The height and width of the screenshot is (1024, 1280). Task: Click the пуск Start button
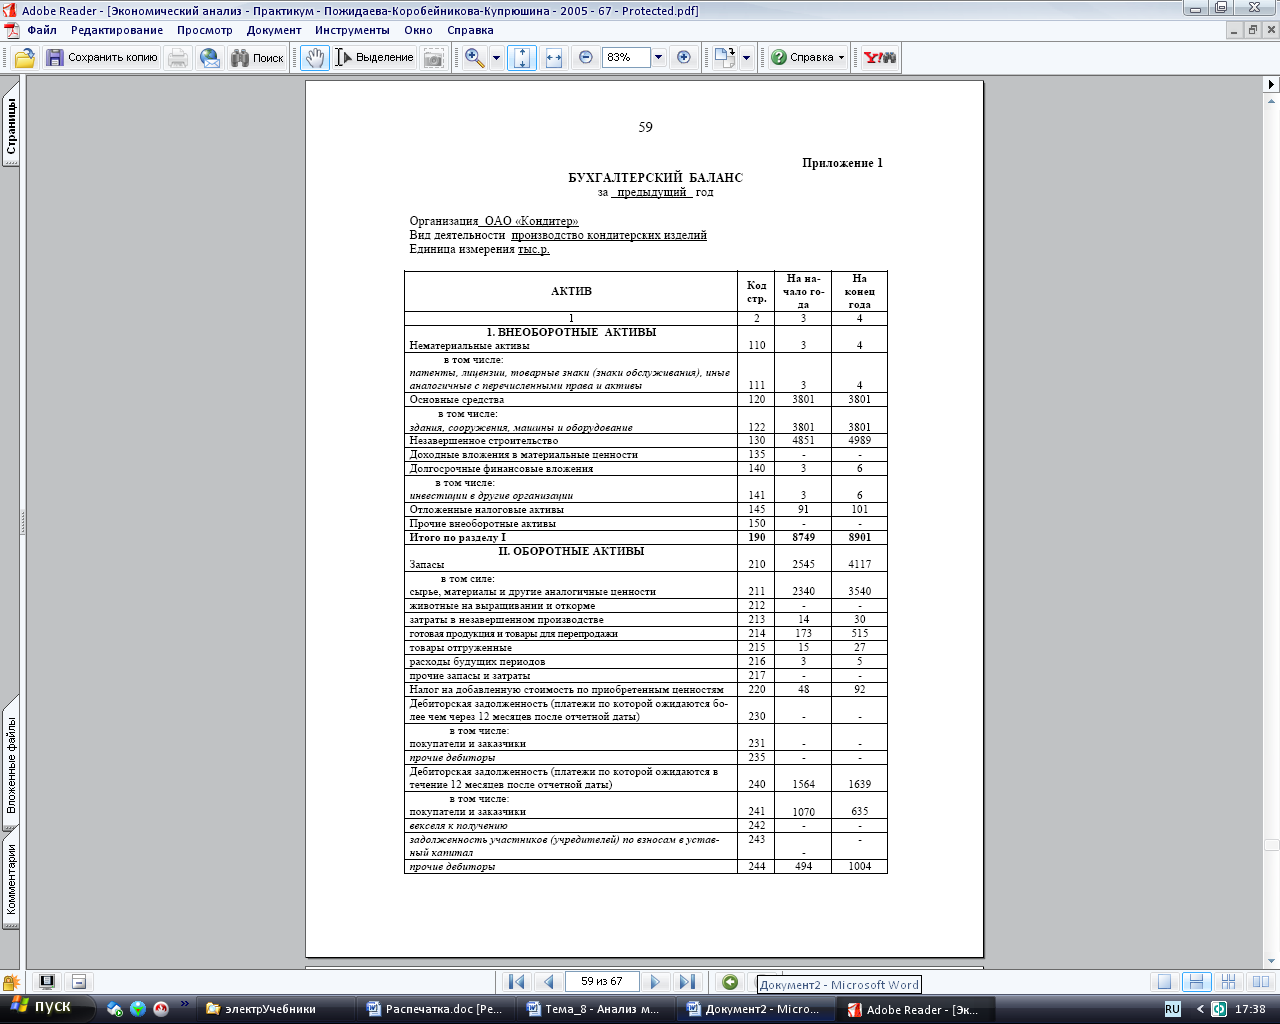point(48,1008)
